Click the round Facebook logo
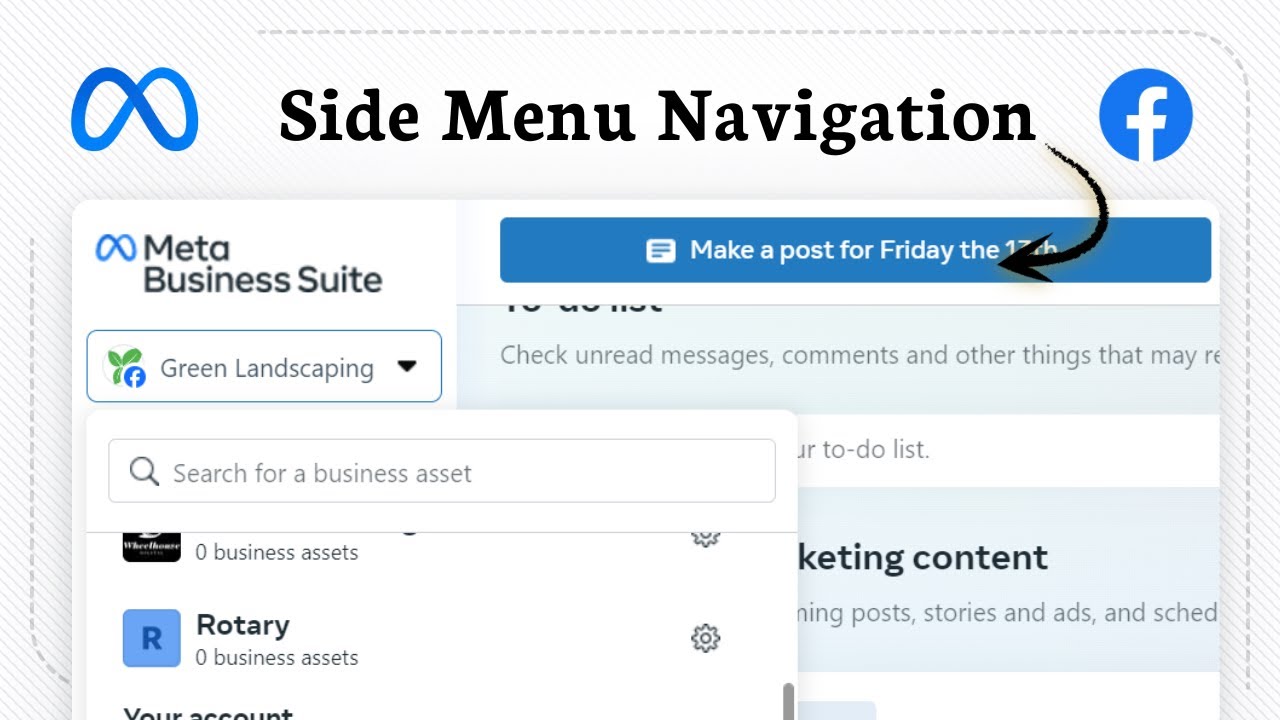The width and height of the screenshot is (1280, 720). pyautogui.click(x=1145, y=114)
